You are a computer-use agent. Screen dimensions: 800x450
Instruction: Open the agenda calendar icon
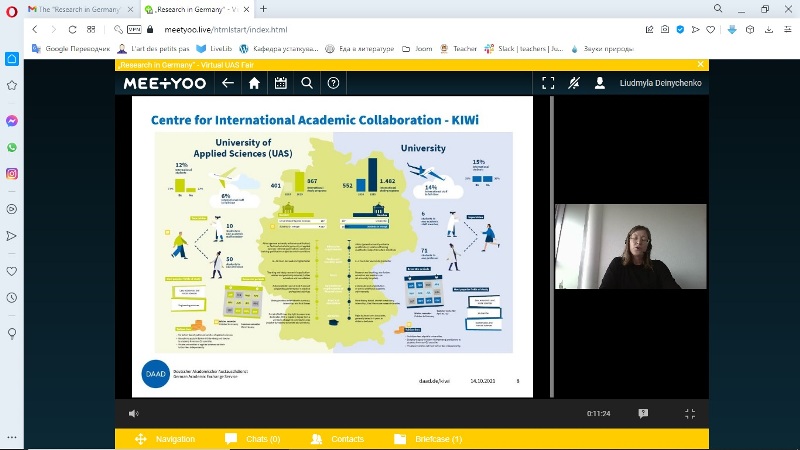[281, 83]
